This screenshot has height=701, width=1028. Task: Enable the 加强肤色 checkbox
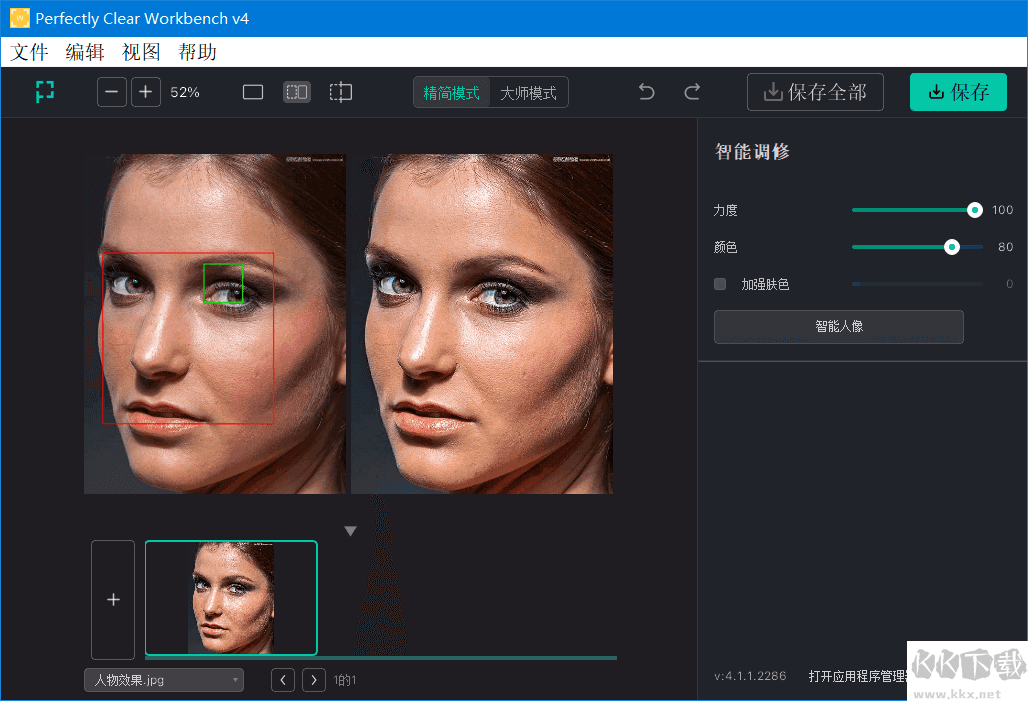pyautogui.click(x=720, y=284)
